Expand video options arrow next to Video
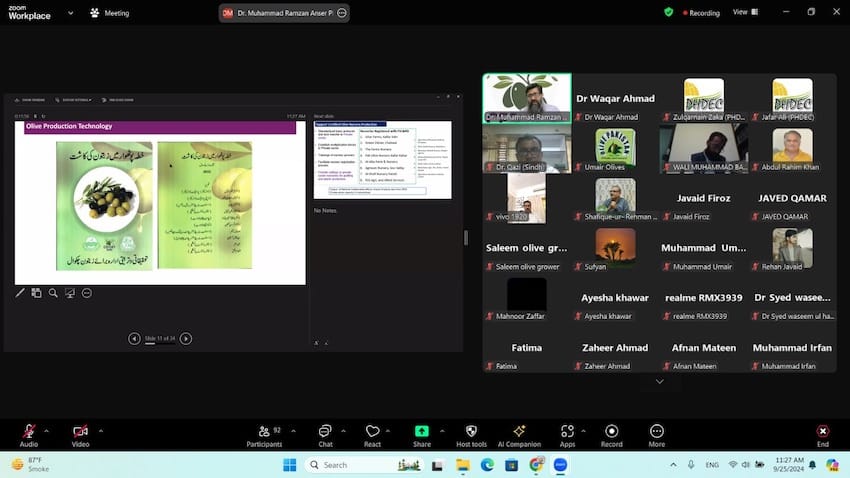850x478 pixels. pos(100,429)
